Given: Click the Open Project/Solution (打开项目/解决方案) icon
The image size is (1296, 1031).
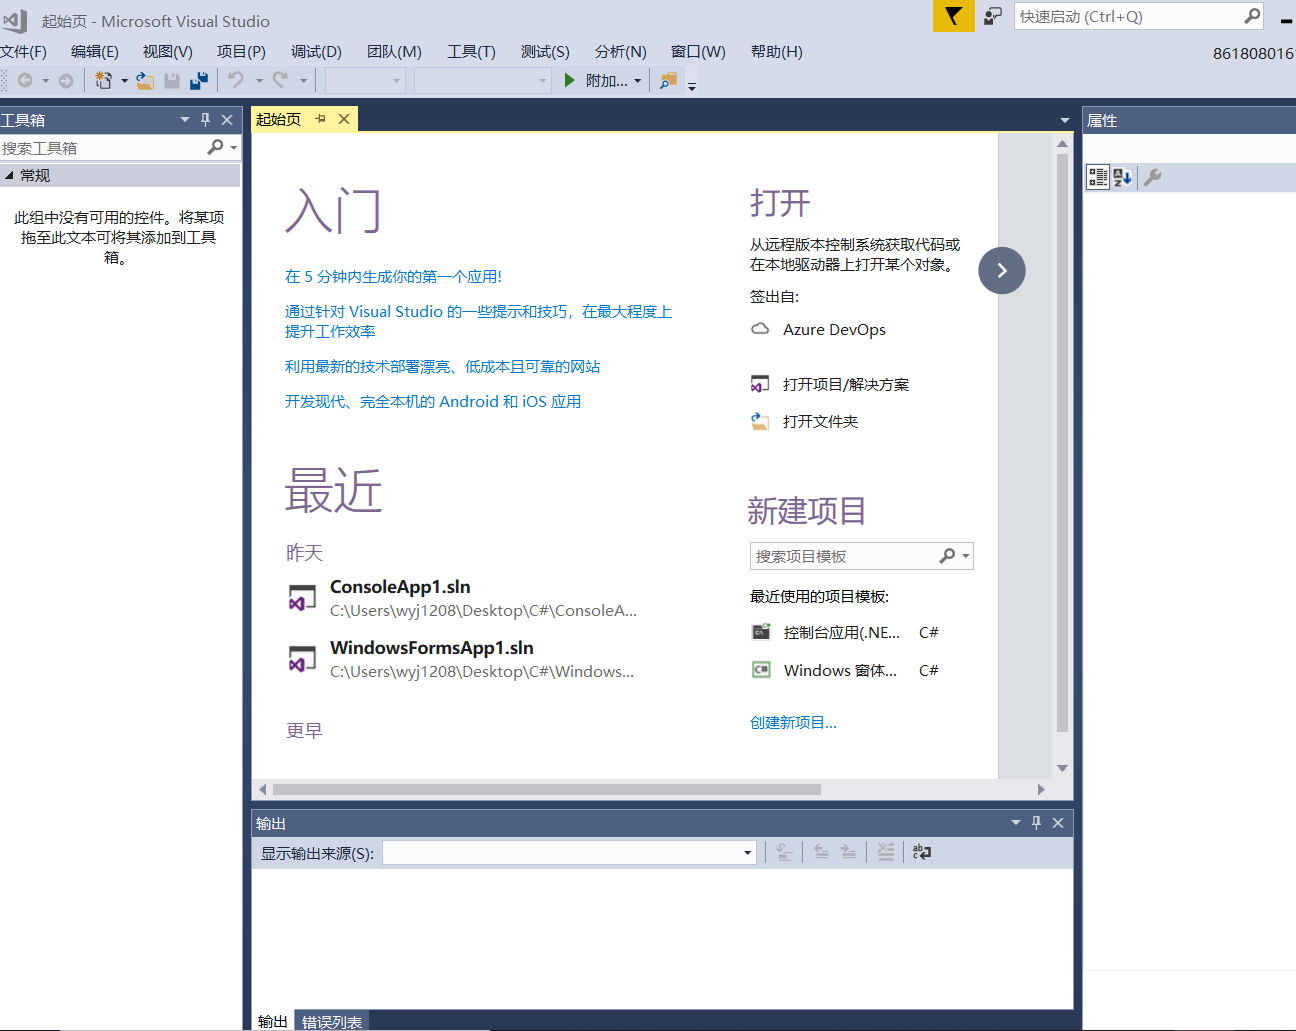Looking at the screenshot, I should [x=760, y=384].
